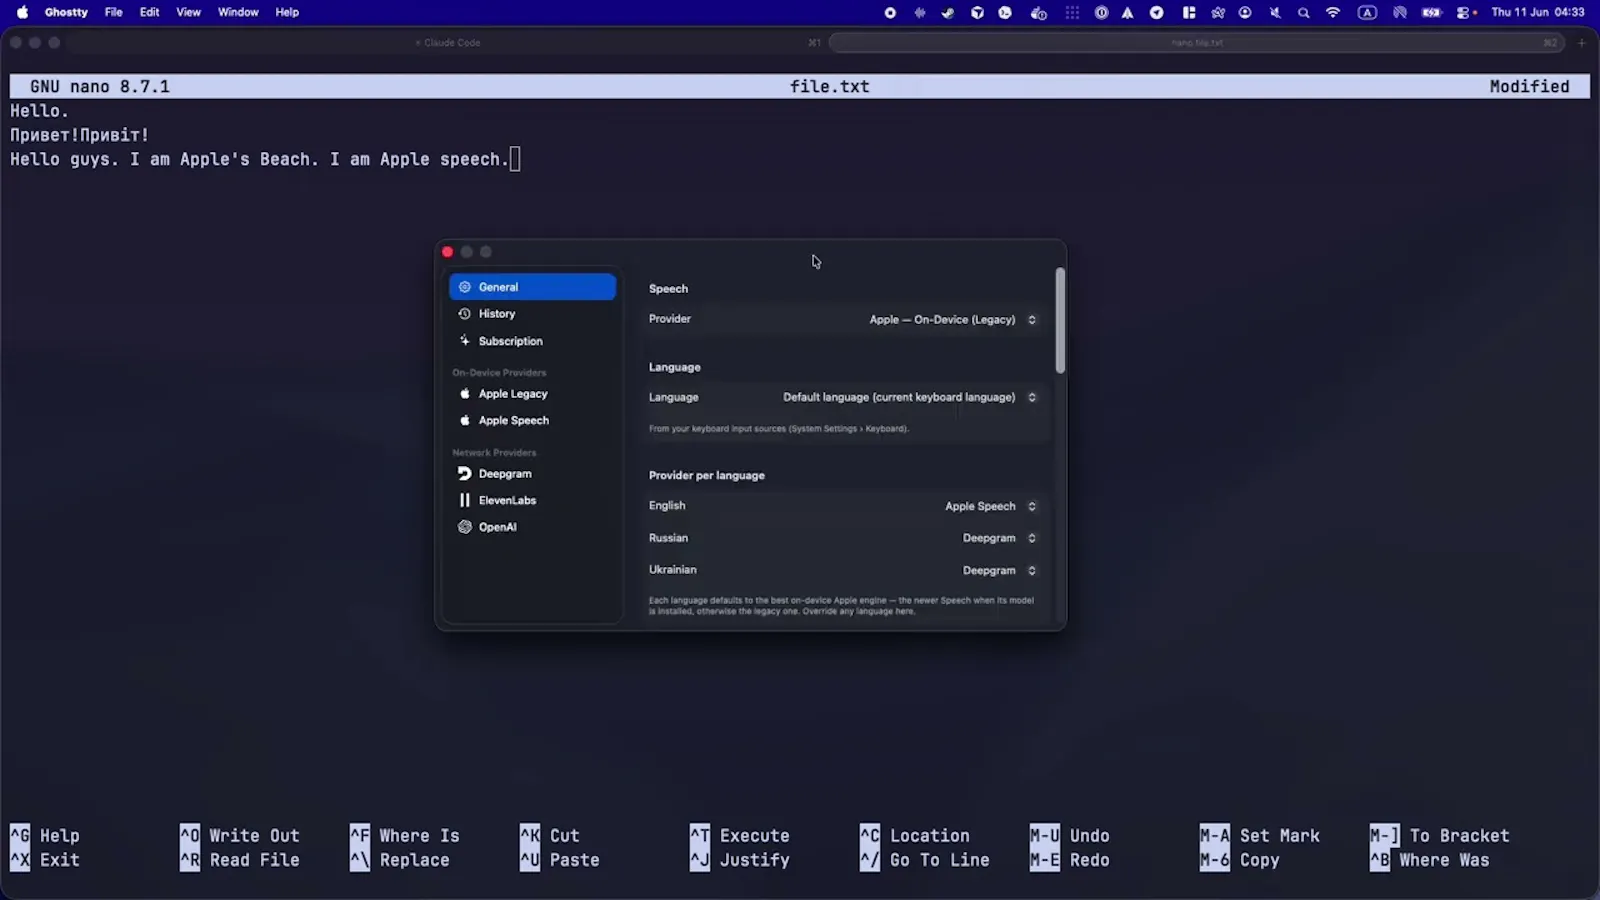Open the General settings section
This screenshot has height=900, width=1600.
[x=532, y=287]
